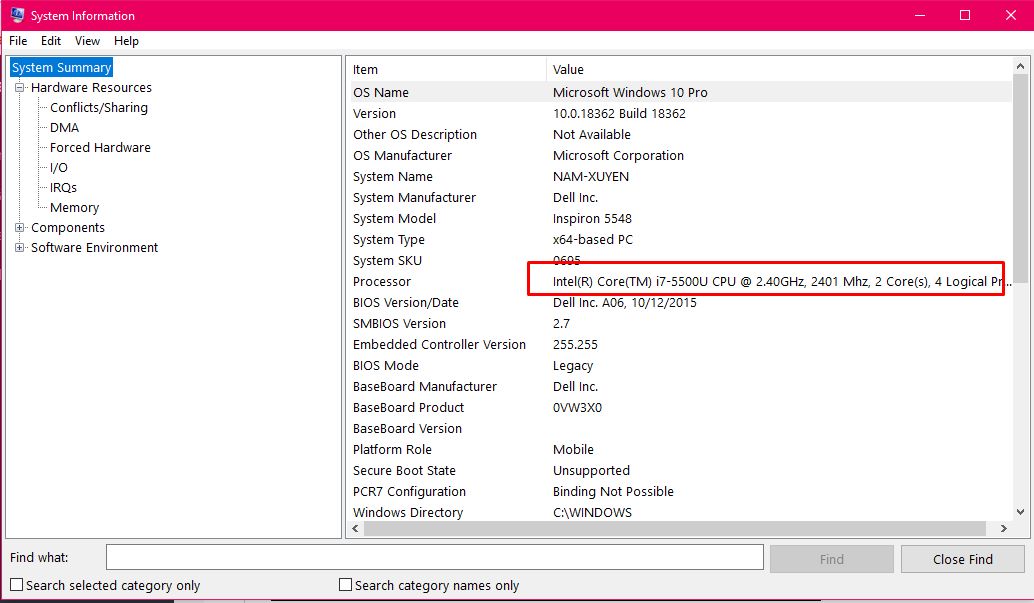Screen dimensions: 1034x603
Task: Open the Edit menu
Action: 51,41
